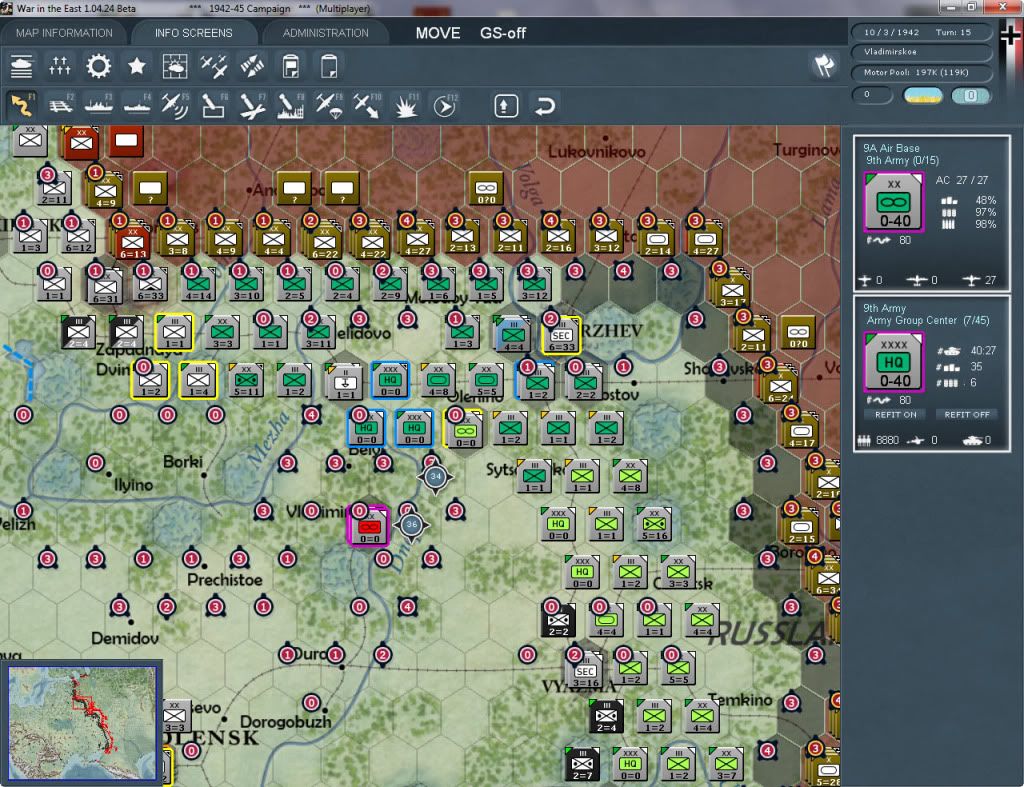Click the three-aircraft air doctrine icon
Viewport: 1024px width, 787px height.
coord(214,66)
